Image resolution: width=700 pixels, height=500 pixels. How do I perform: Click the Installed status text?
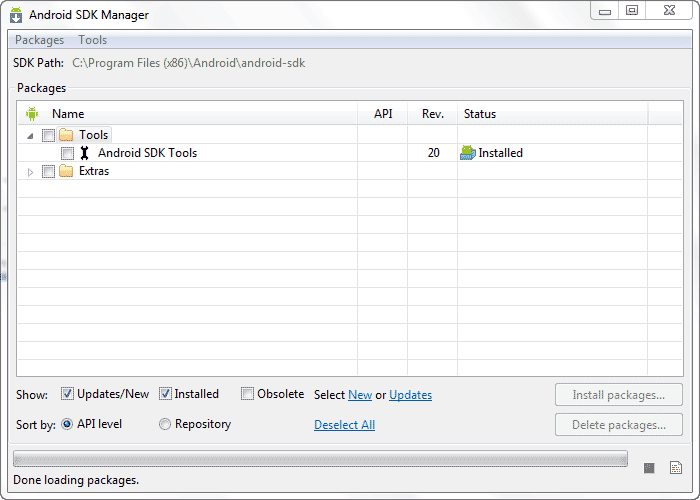click(500, 153)
